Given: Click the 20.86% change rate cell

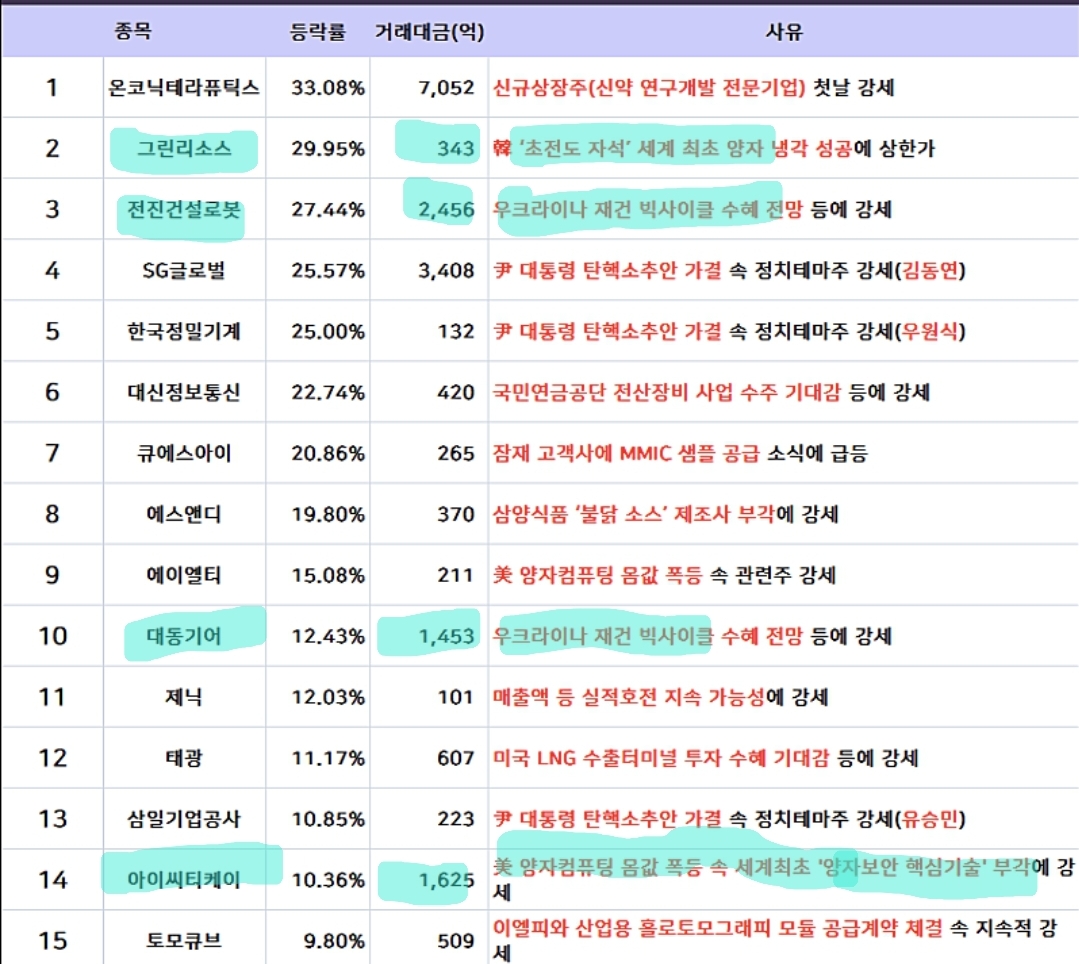Looking at the screenshot, I should pos(328,453).
